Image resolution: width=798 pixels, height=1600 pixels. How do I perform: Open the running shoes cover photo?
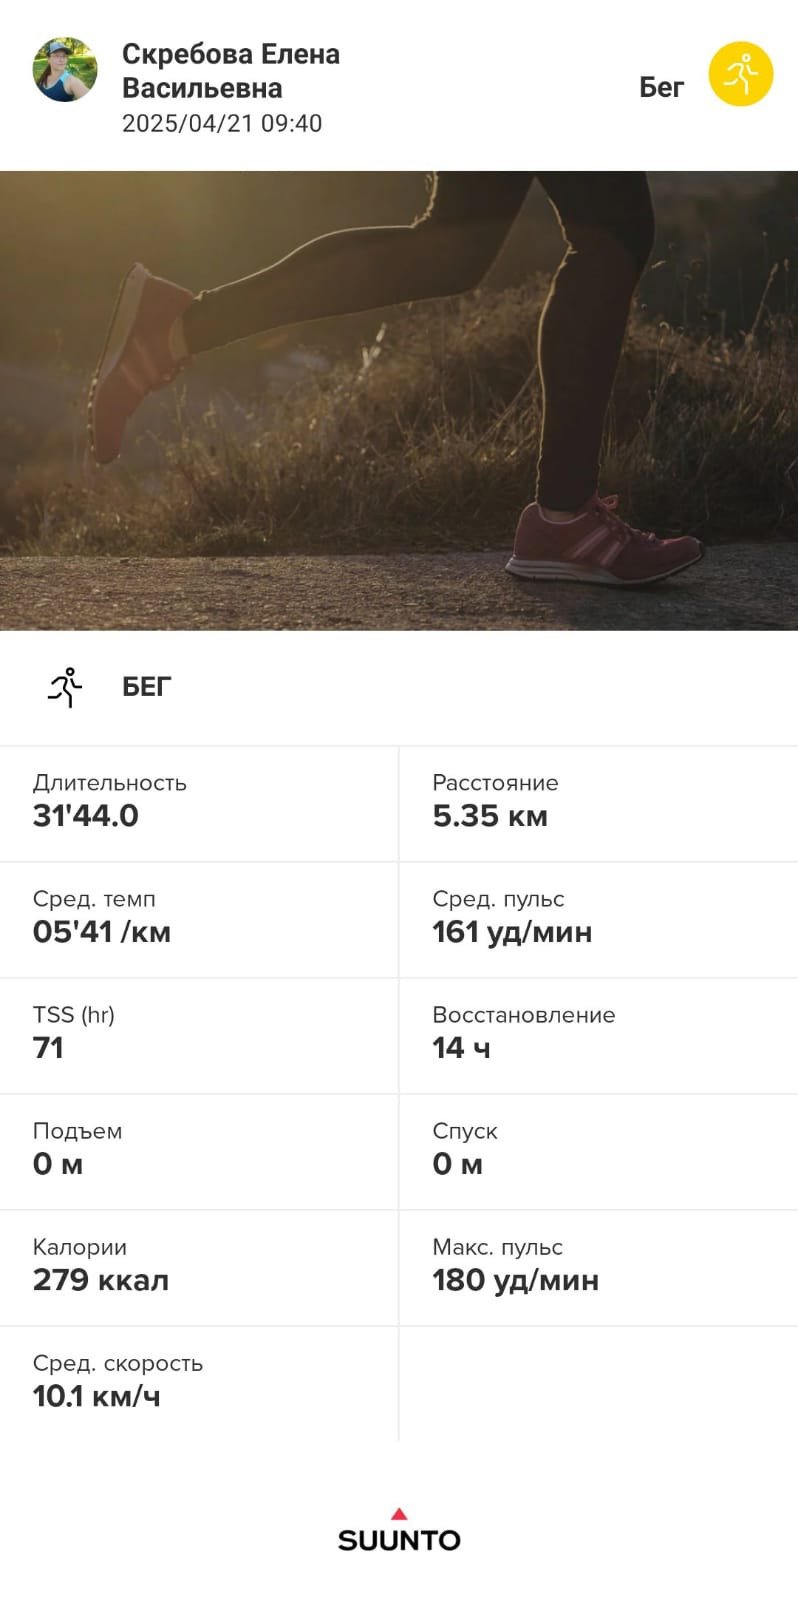[399, 400]
